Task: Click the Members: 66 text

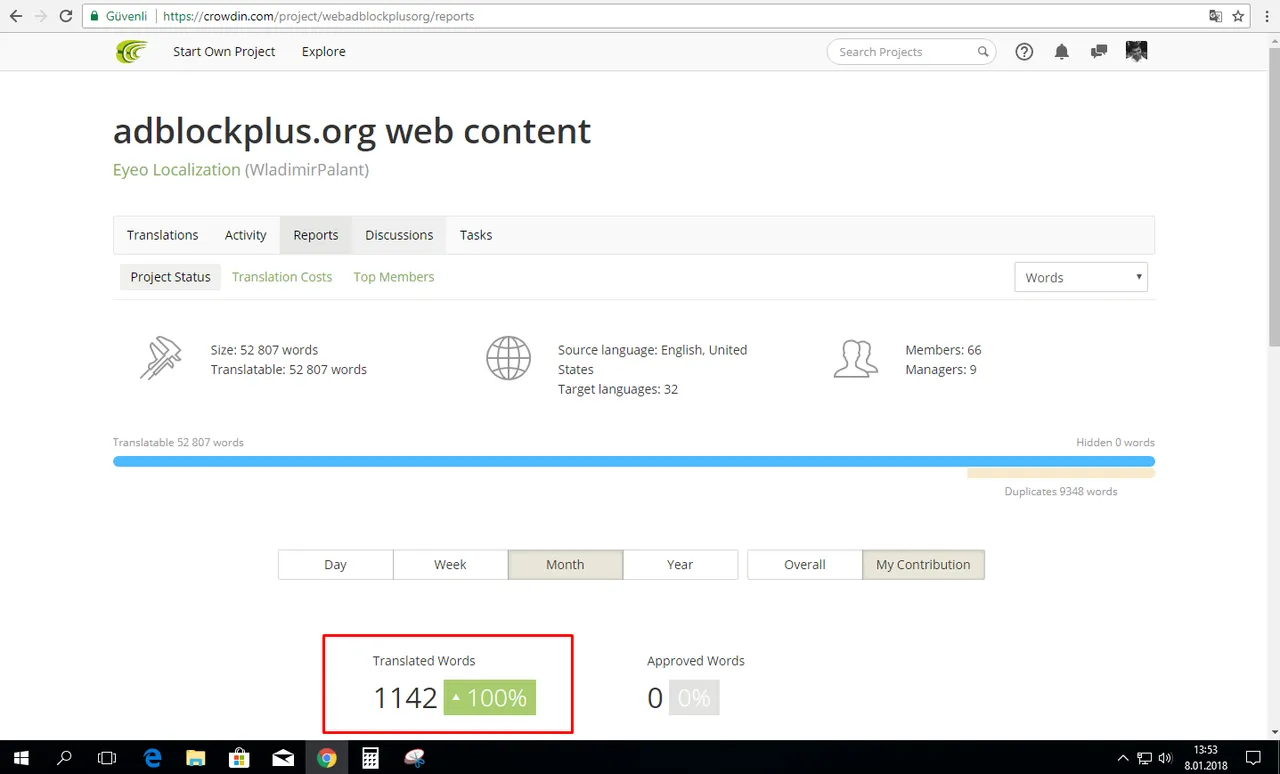Action: tap(943, 350)
